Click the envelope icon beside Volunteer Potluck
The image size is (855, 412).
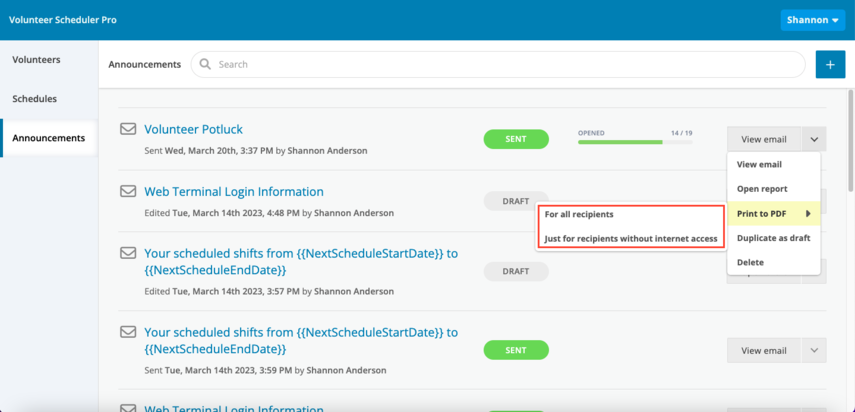point(128,129)
